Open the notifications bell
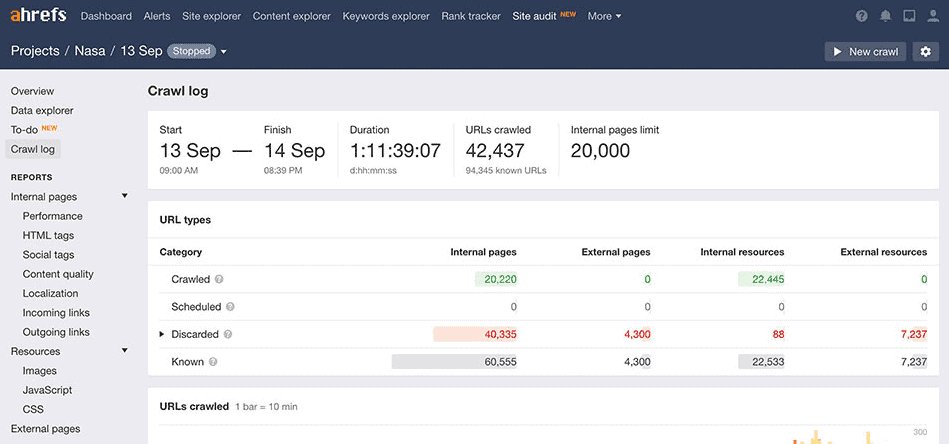This screenshot has width=949, height=444. click(885, 17)
